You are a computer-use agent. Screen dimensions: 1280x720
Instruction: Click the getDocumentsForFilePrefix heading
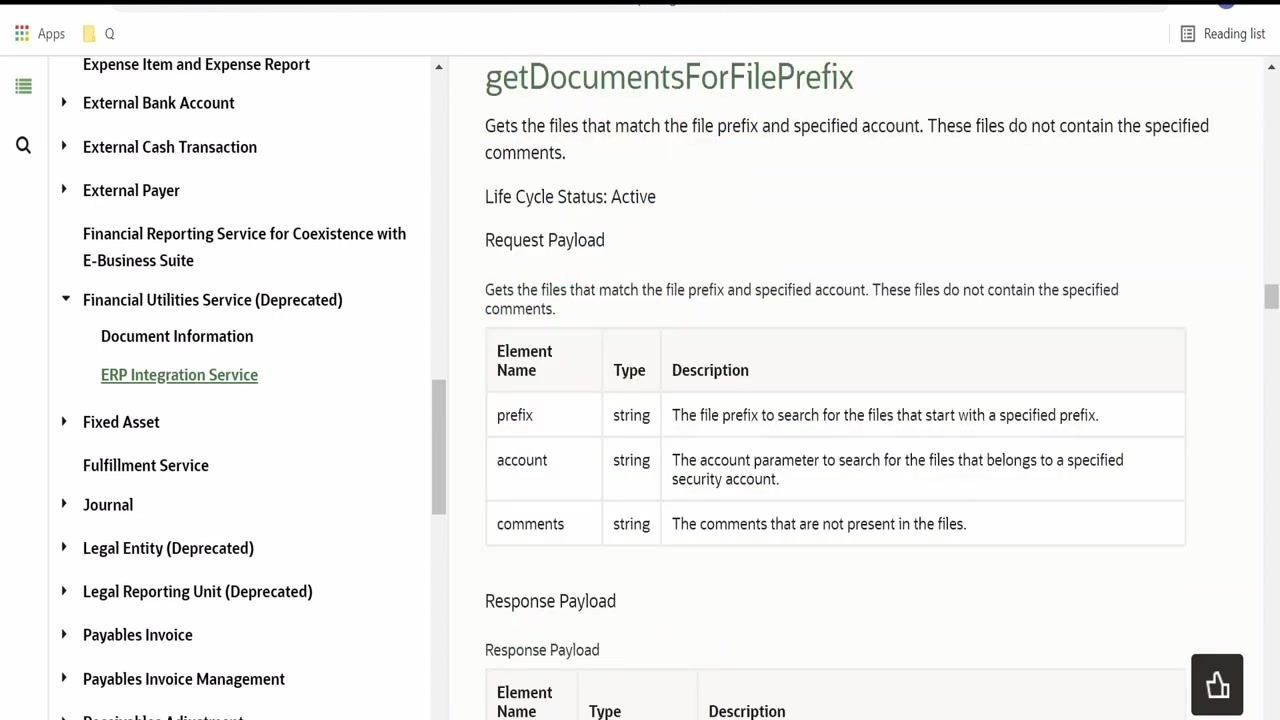(x=669, y=77)
